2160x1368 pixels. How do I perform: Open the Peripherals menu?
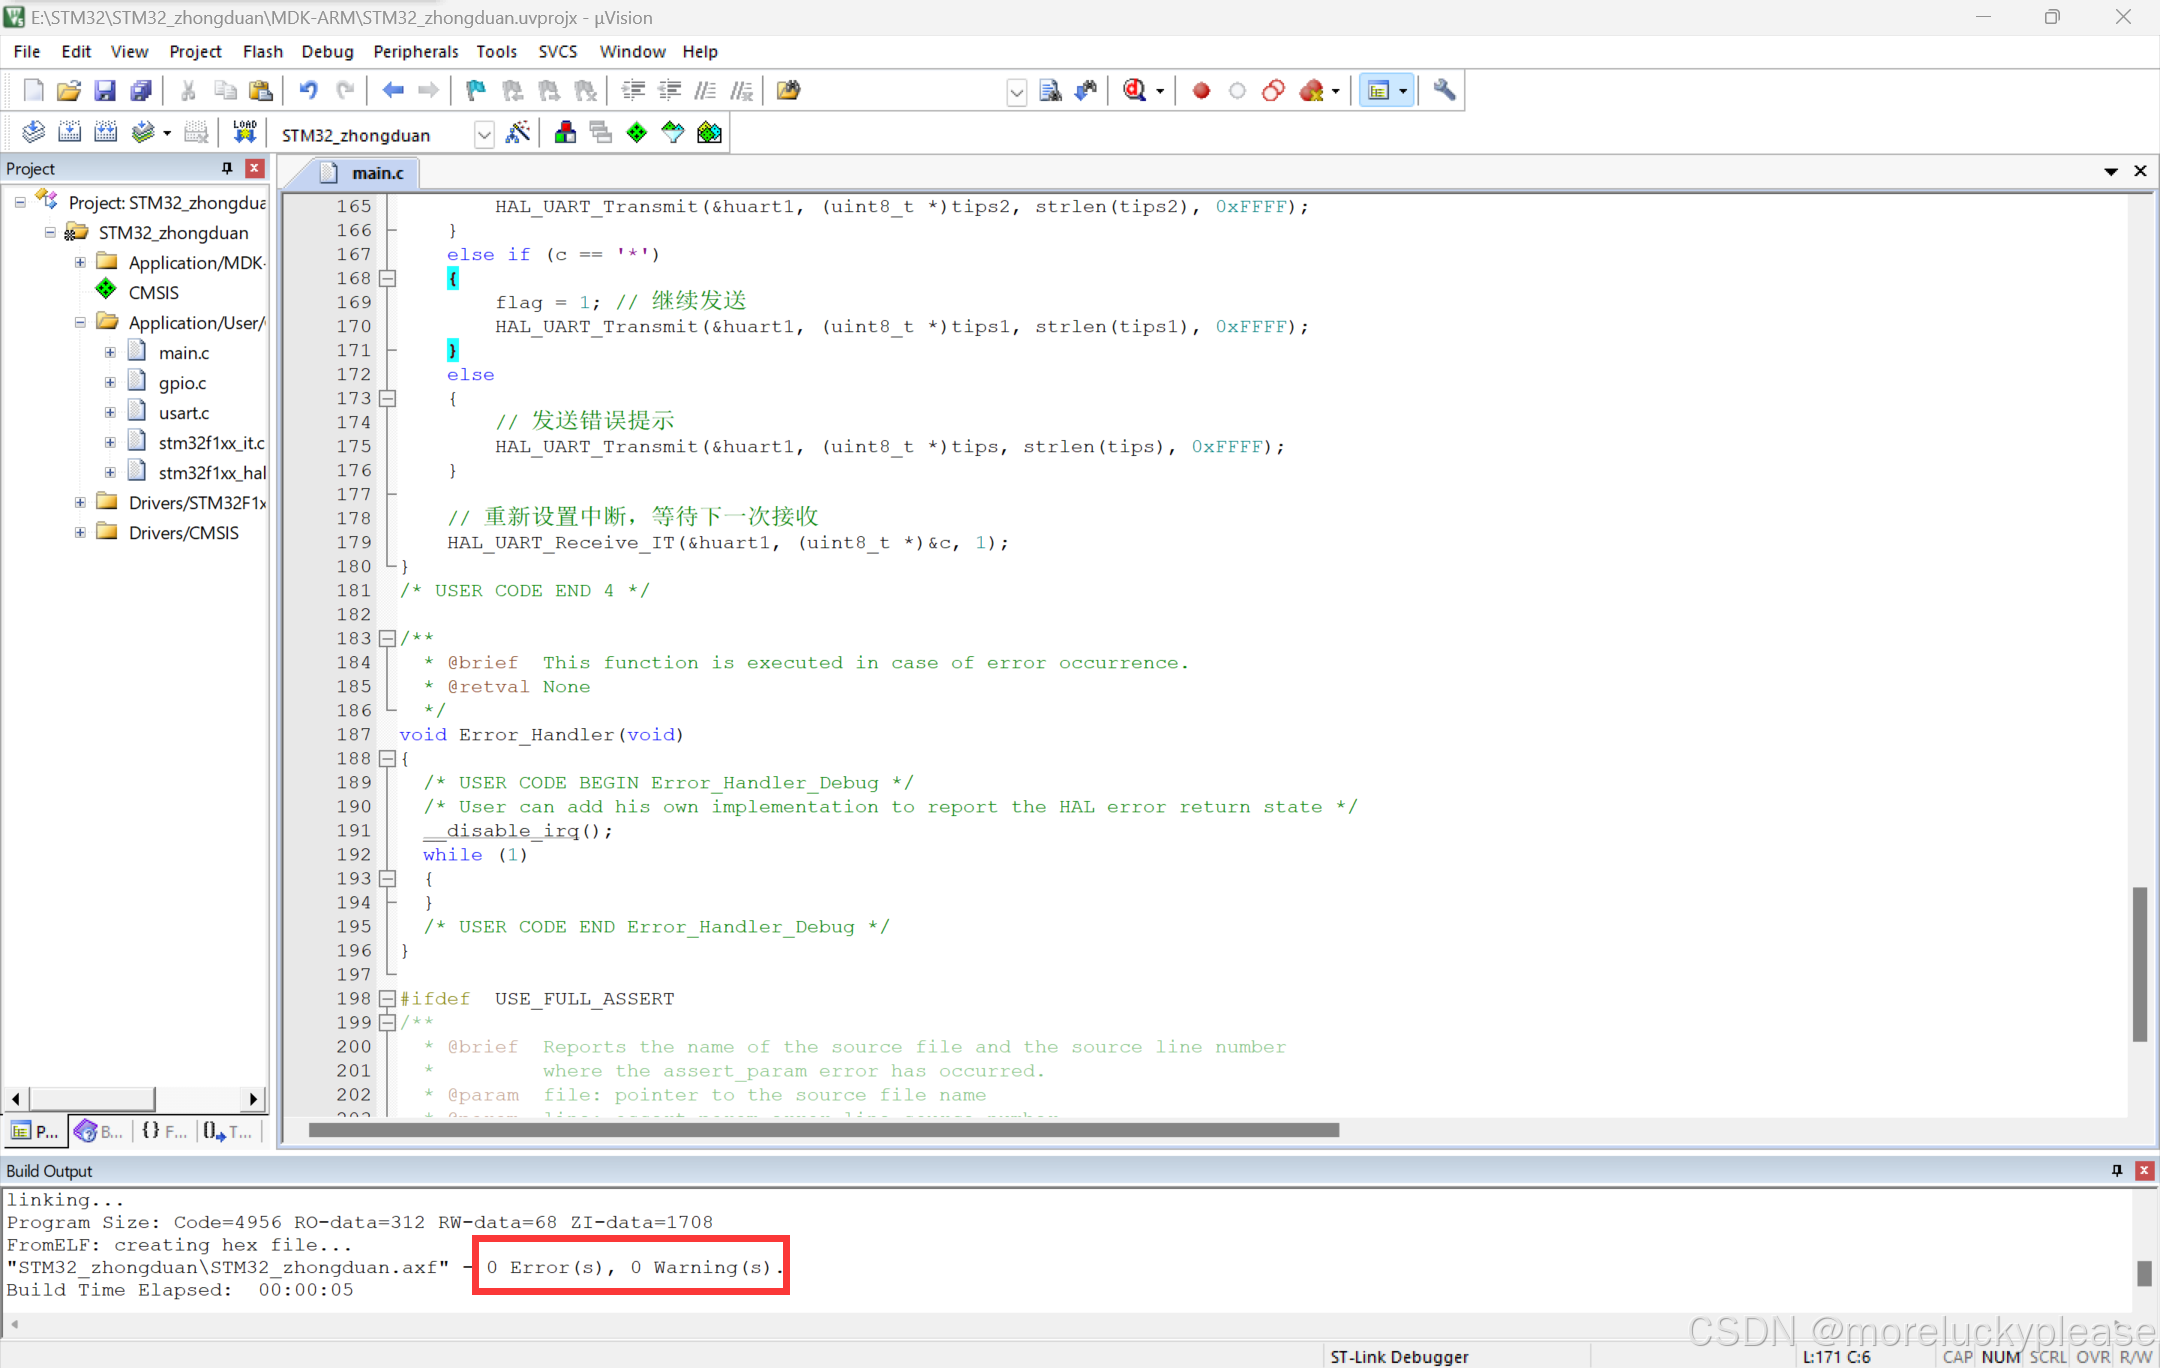click(415, 51)
